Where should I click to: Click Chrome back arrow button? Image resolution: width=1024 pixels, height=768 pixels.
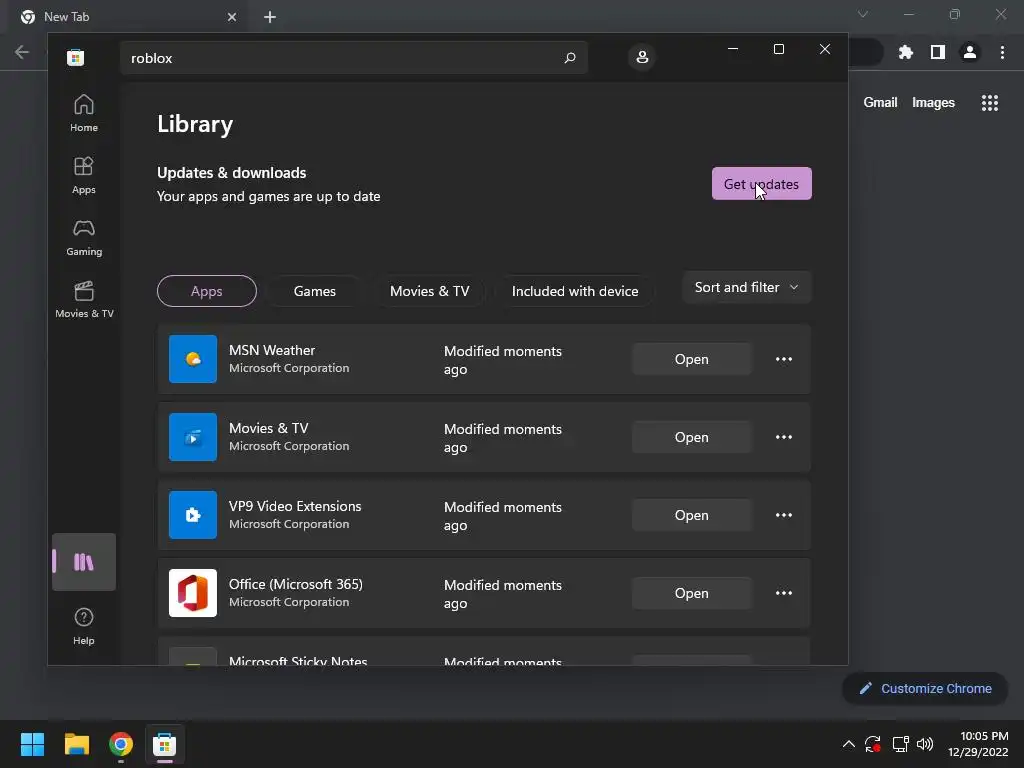coord(22,52)
